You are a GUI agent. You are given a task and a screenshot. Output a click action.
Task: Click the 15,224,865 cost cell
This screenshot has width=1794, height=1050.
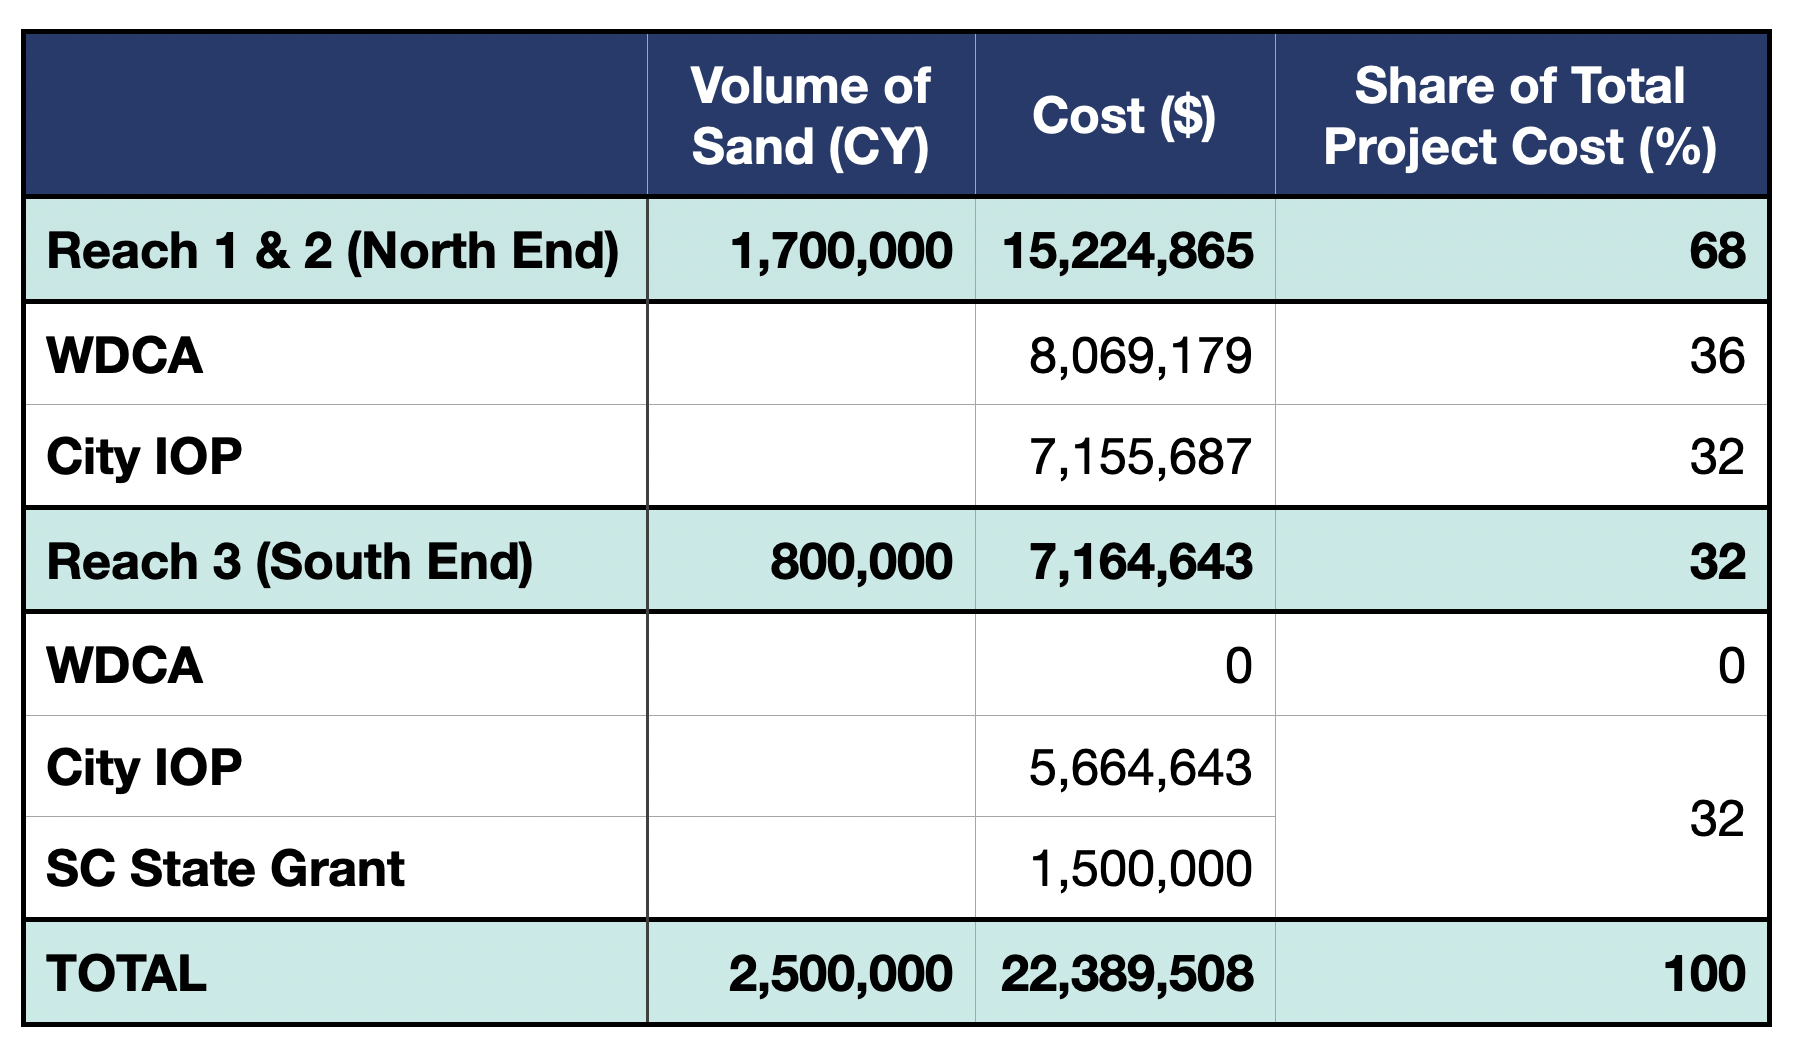click(x=1125, y=250)
